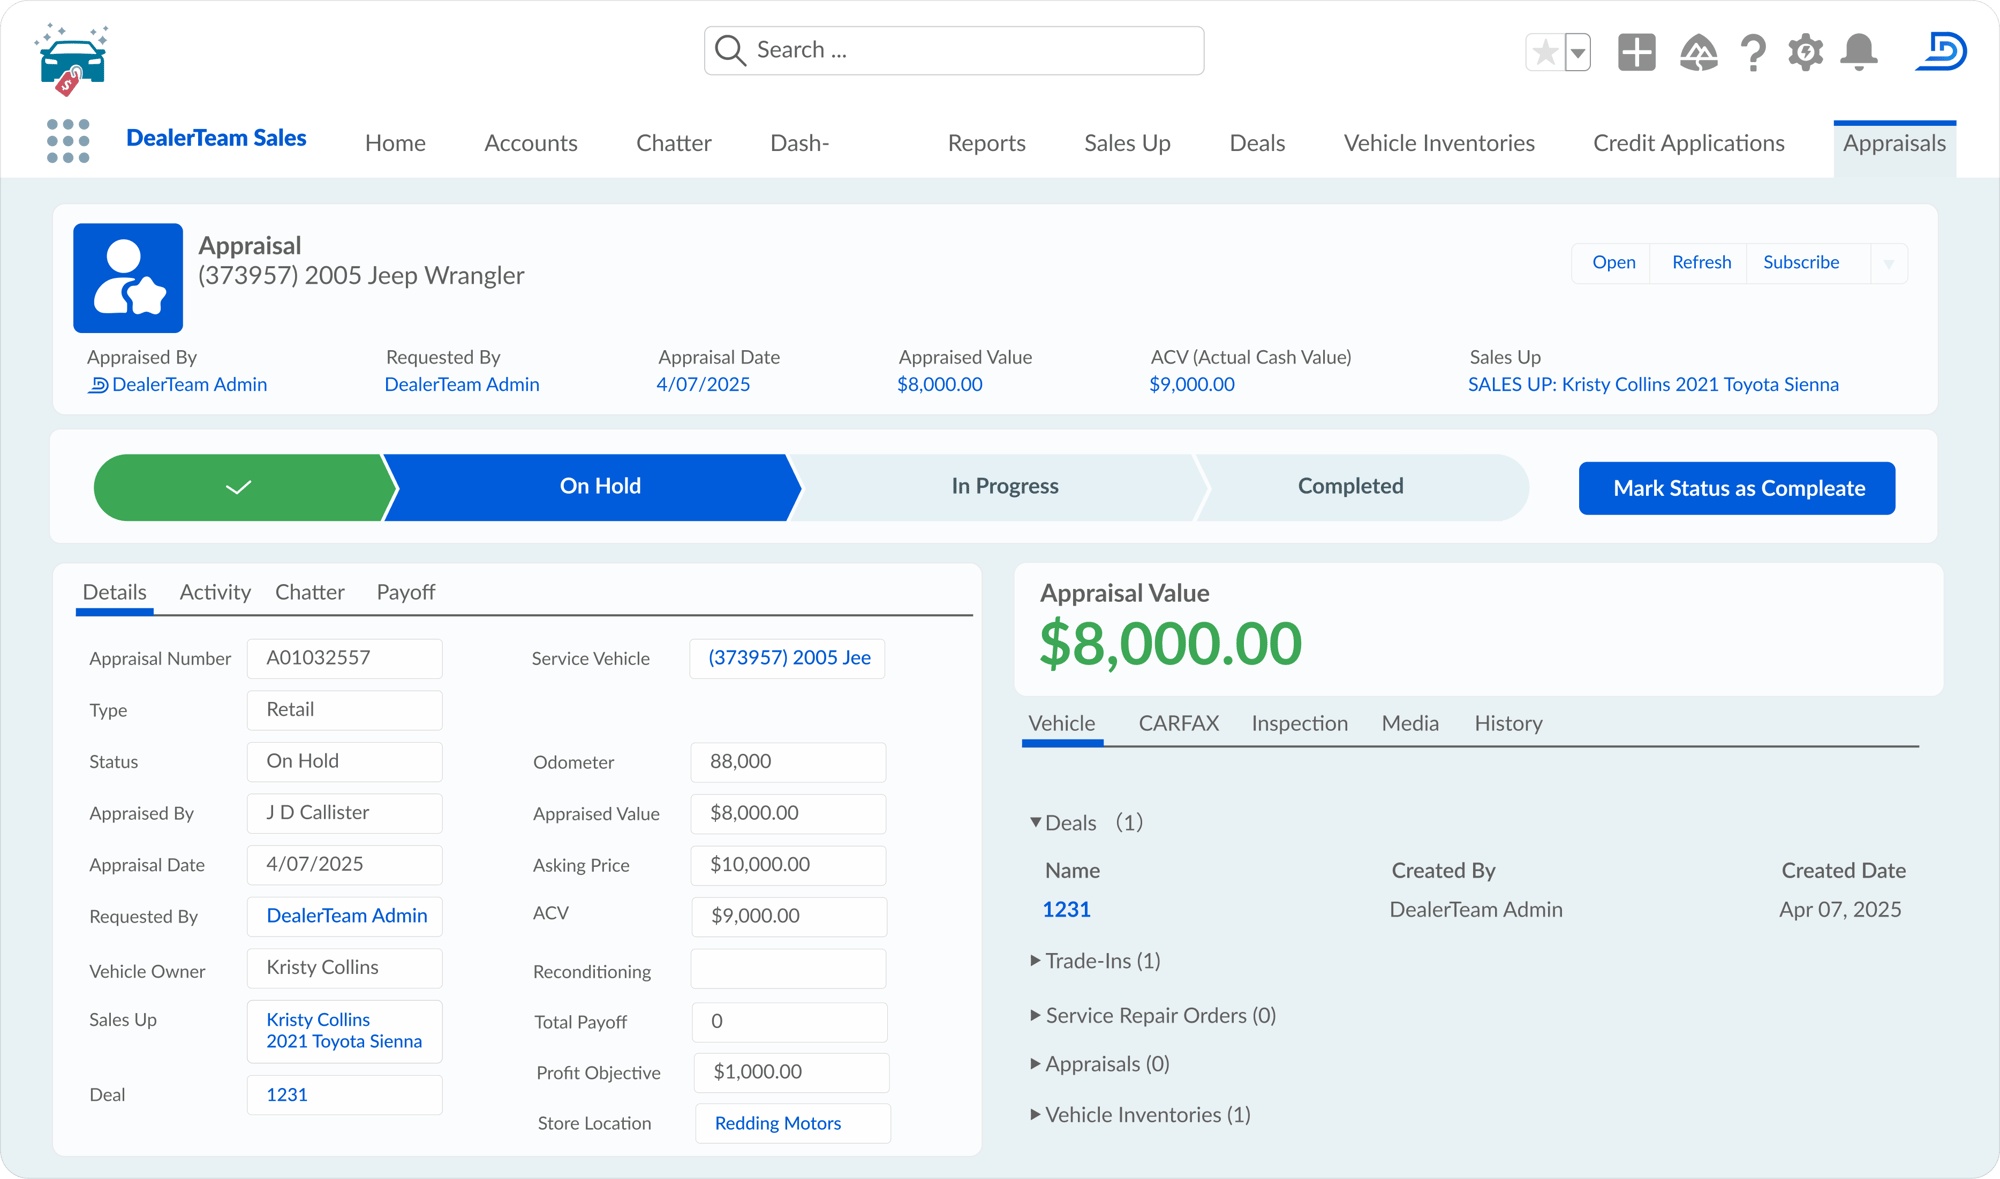Switch to the Payoff tab
Viewport: 2000px width, 1179px height.
click(406, 592)
